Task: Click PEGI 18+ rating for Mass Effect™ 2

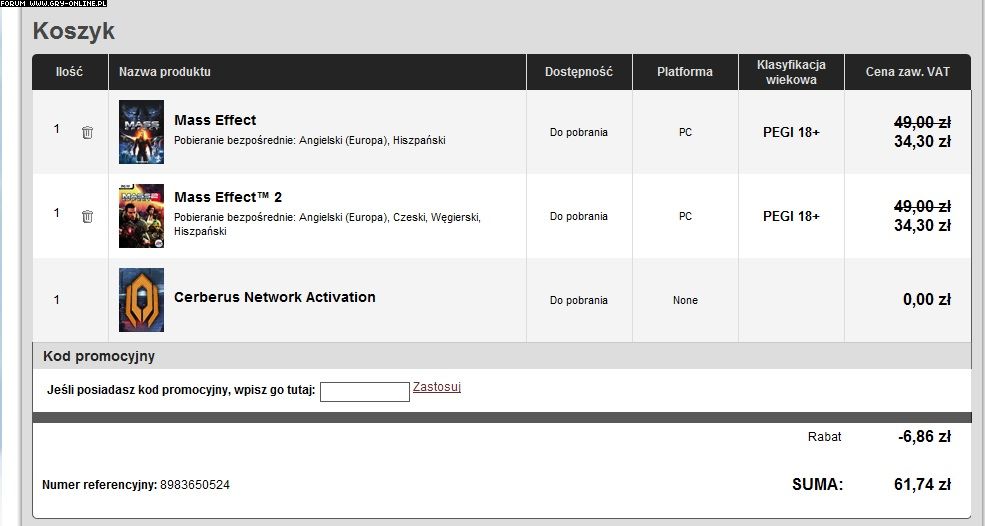Action: click(791, 216)
